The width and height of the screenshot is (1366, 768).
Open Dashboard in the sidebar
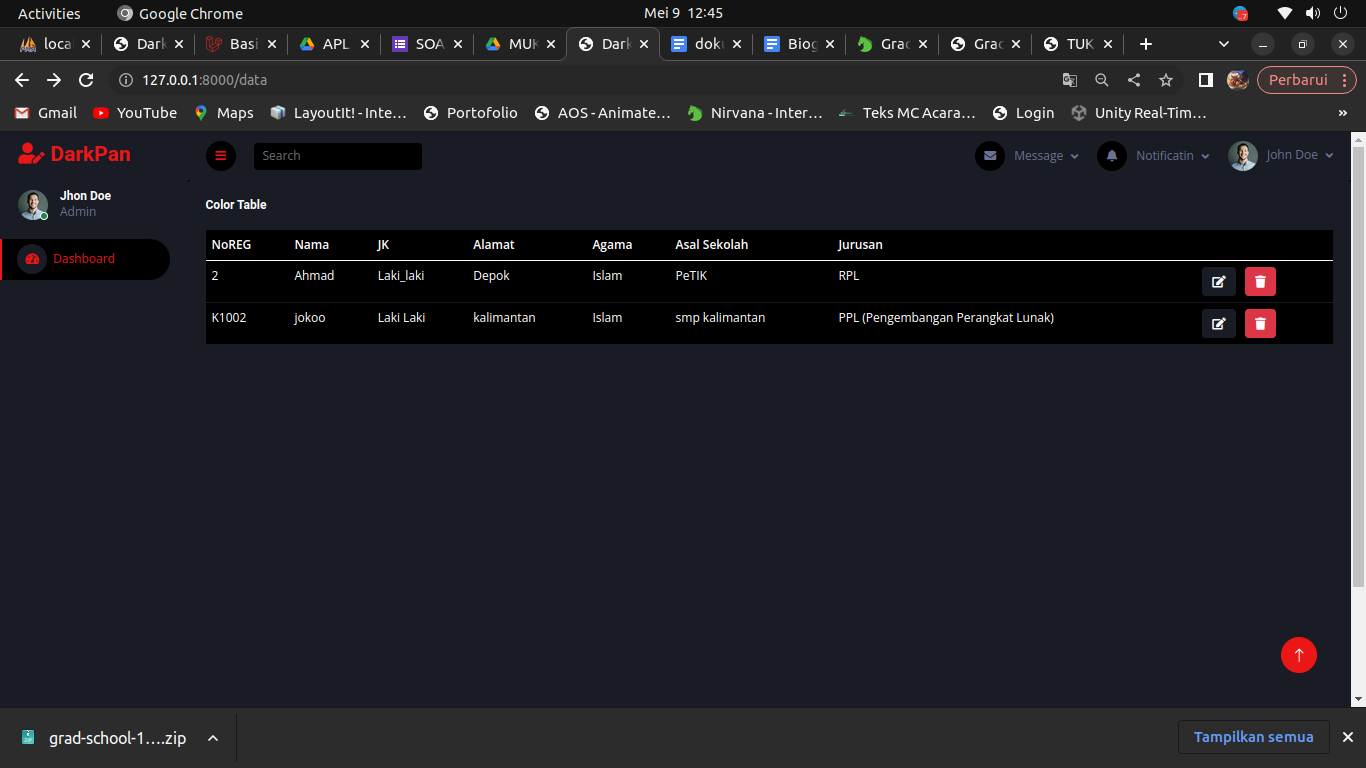pos(84,259)
